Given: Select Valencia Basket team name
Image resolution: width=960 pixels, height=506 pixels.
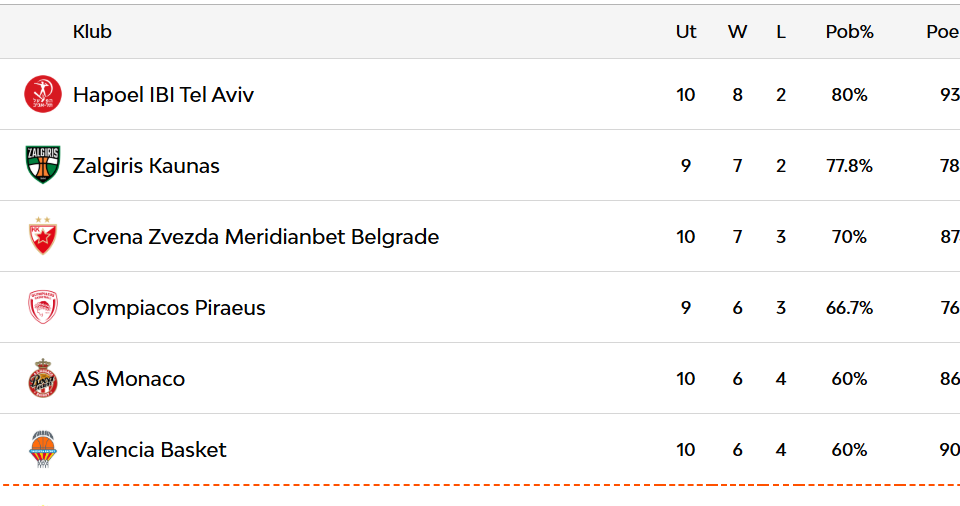Looking at the screenshot, I should (150, 450).
